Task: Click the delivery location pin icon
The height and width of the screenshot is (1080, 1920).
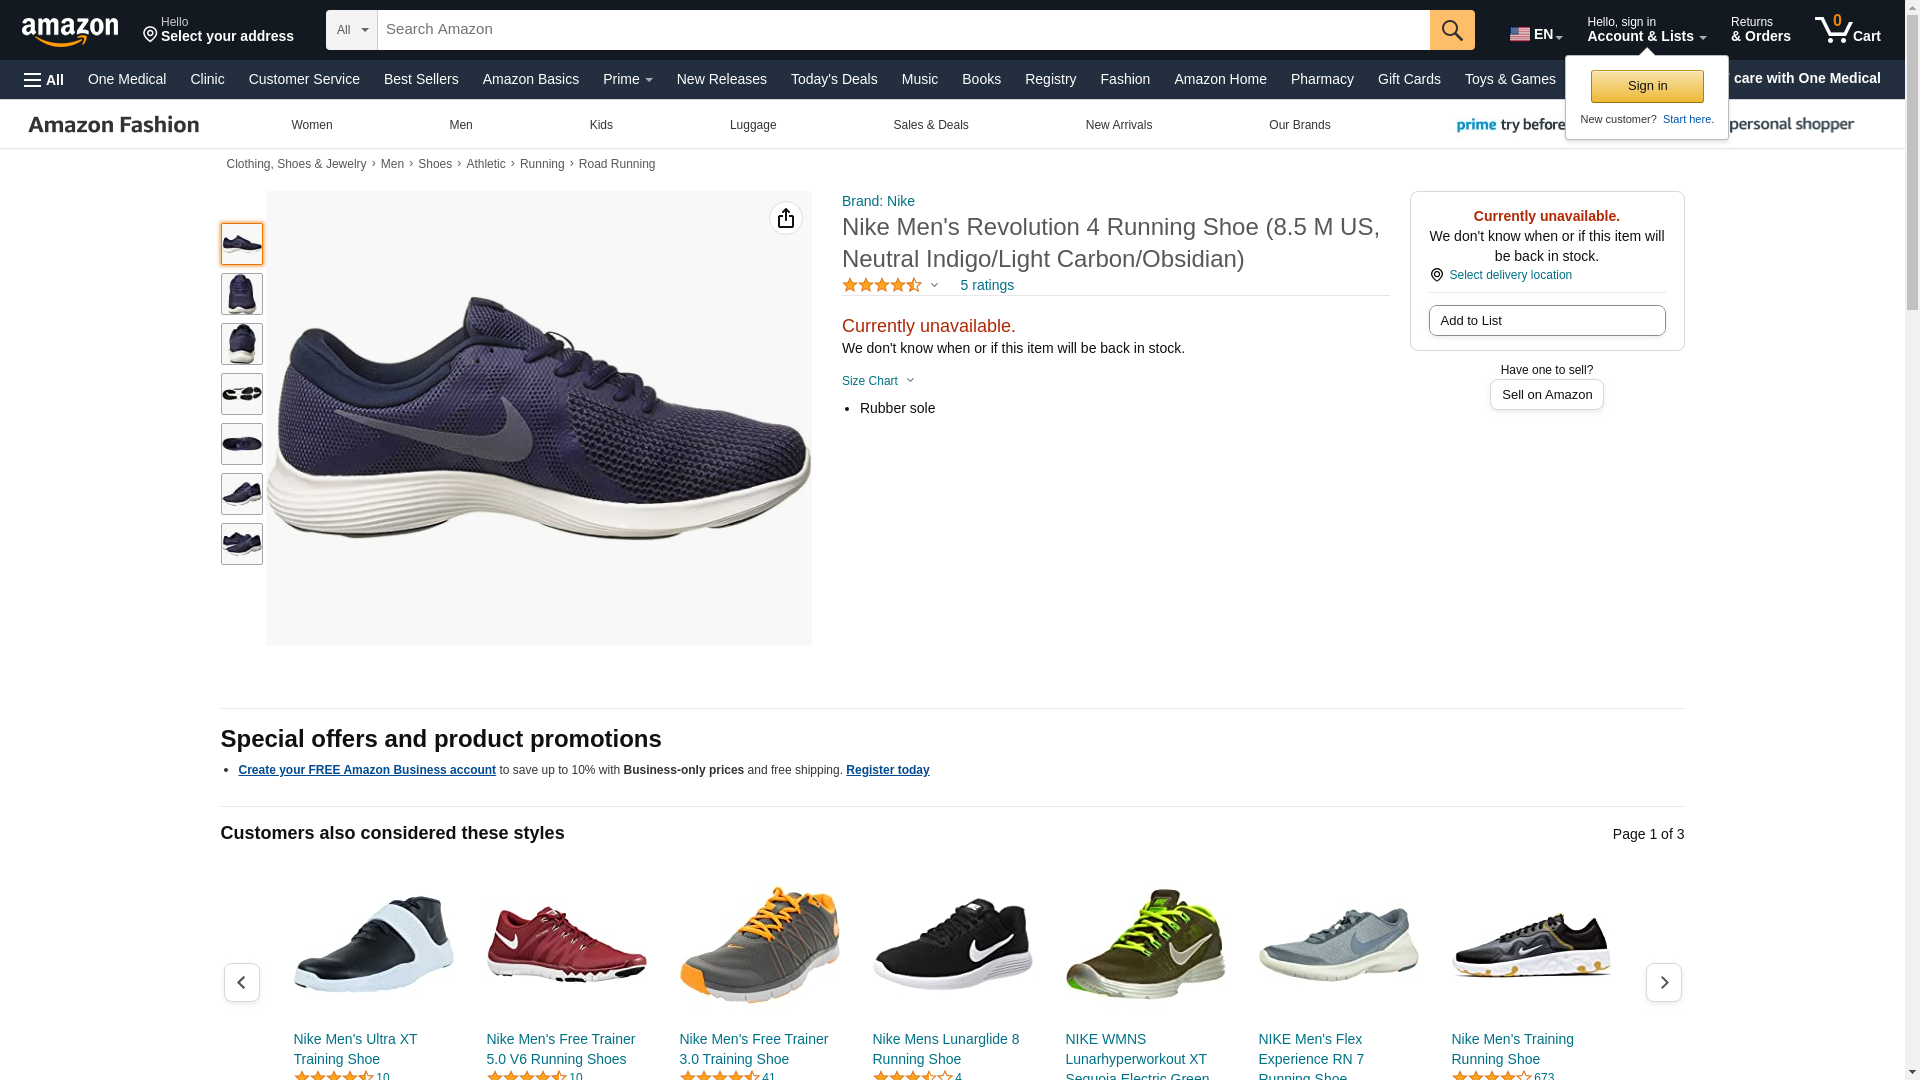Action: [x=1436, y=275]
